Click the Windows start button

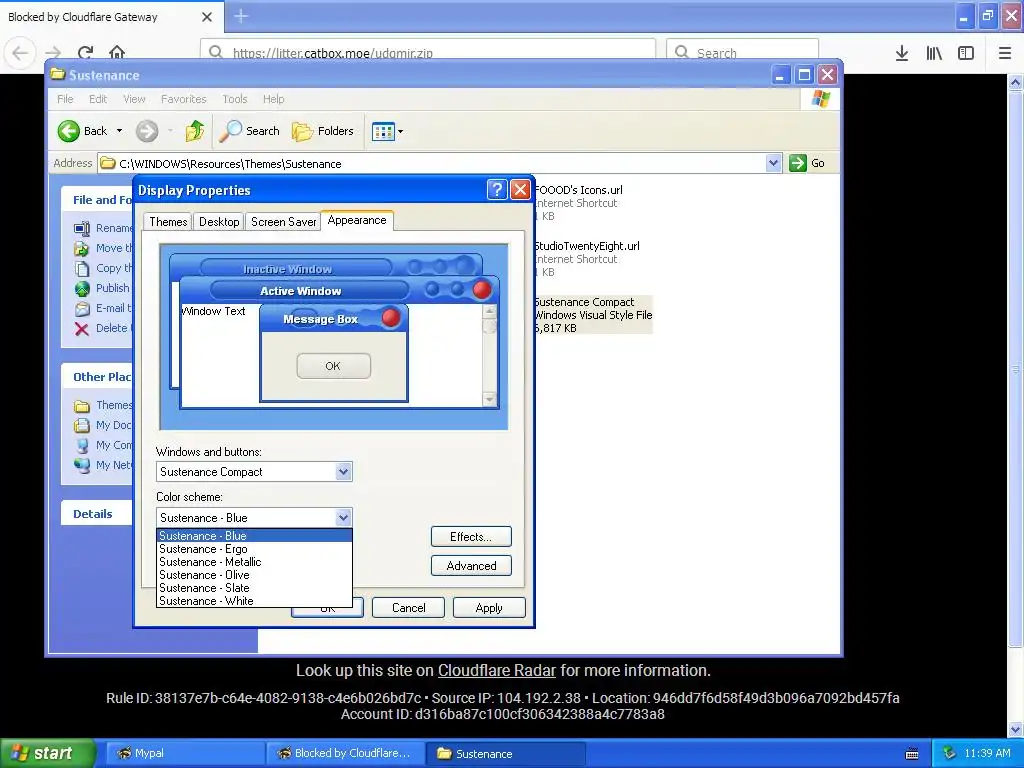click(x=47, y=753)
